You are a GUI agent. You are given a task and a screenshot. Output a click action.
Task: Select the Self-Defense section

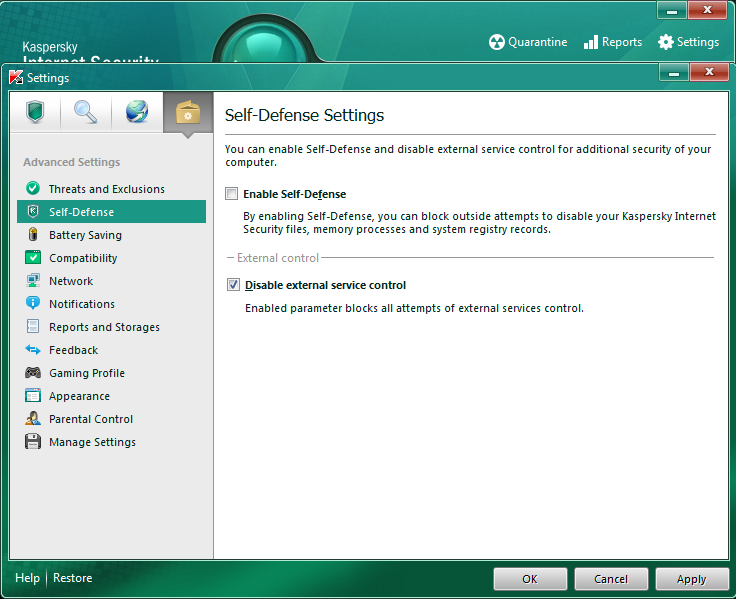[x=111, y=212]
